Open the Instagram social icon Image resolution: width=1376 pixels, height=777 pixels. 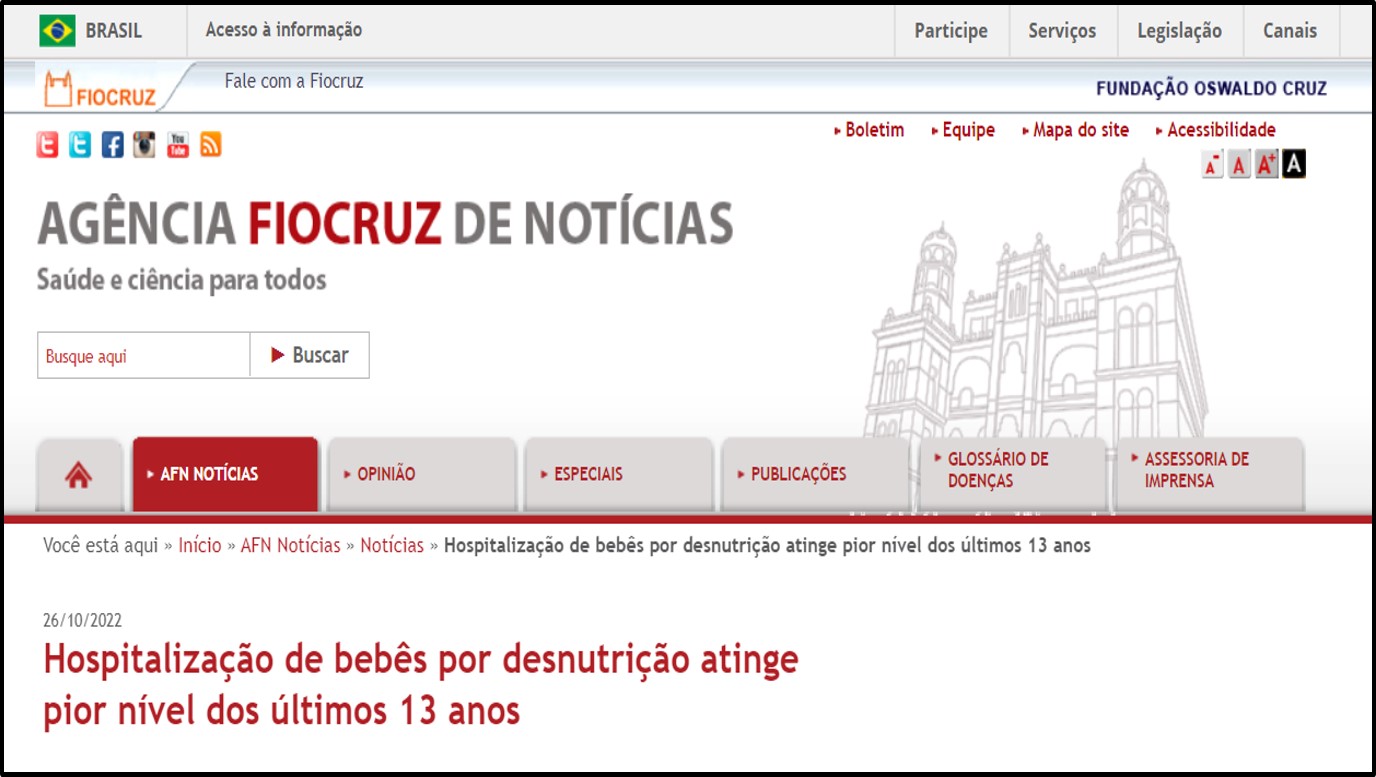tap(145, 145)
